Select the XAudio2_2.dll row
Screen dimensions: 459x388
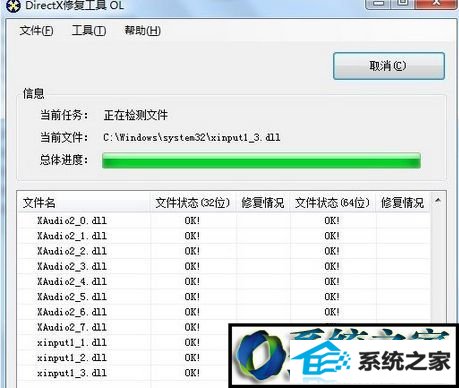pyautogui.click(x=224, y=251)
